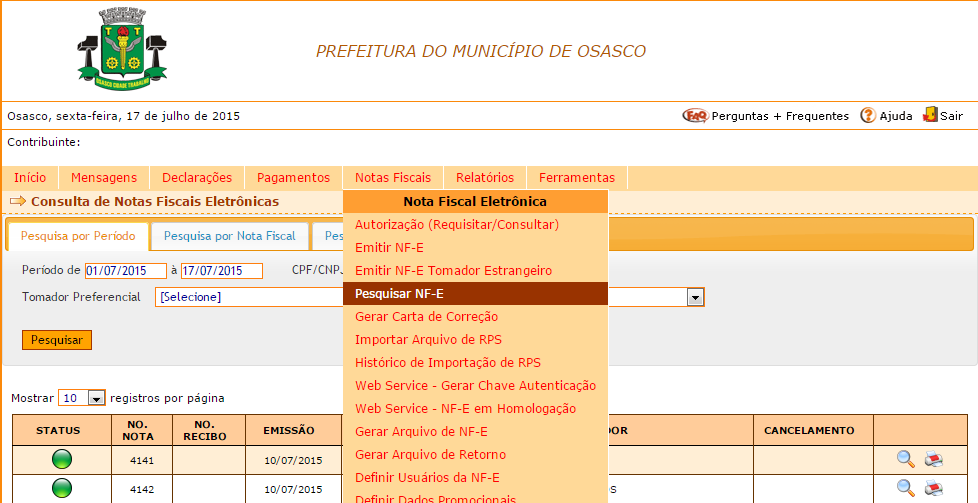The height and width of the screenshot is (503, 978).
Task: Click the Período end date field
Action: tap(221, 271)
